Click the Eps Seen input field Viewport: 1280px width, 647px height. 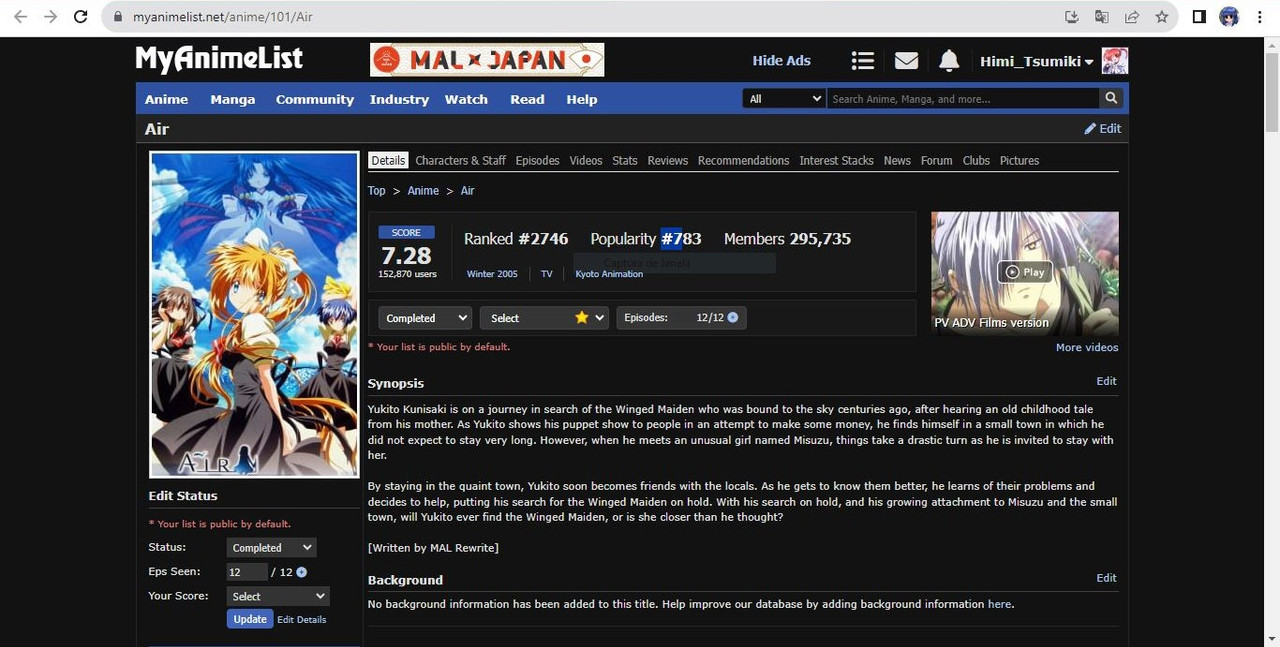(x=247, y=572)
